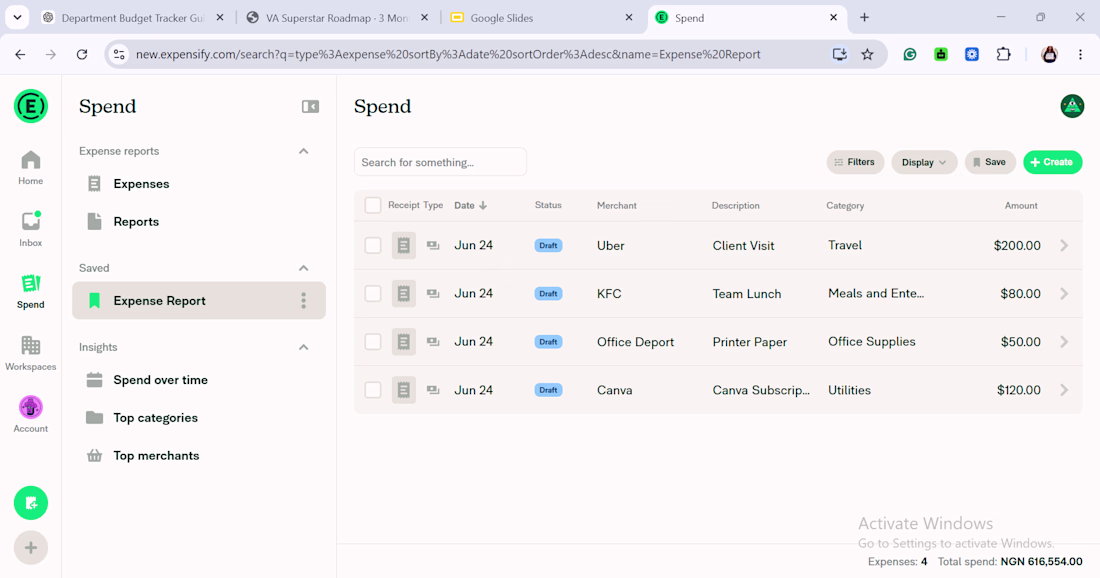Image resolution: width=1100 pixels, height=578 pixels.
Task: Click the gray plus circle button
Action: (31, 548)
